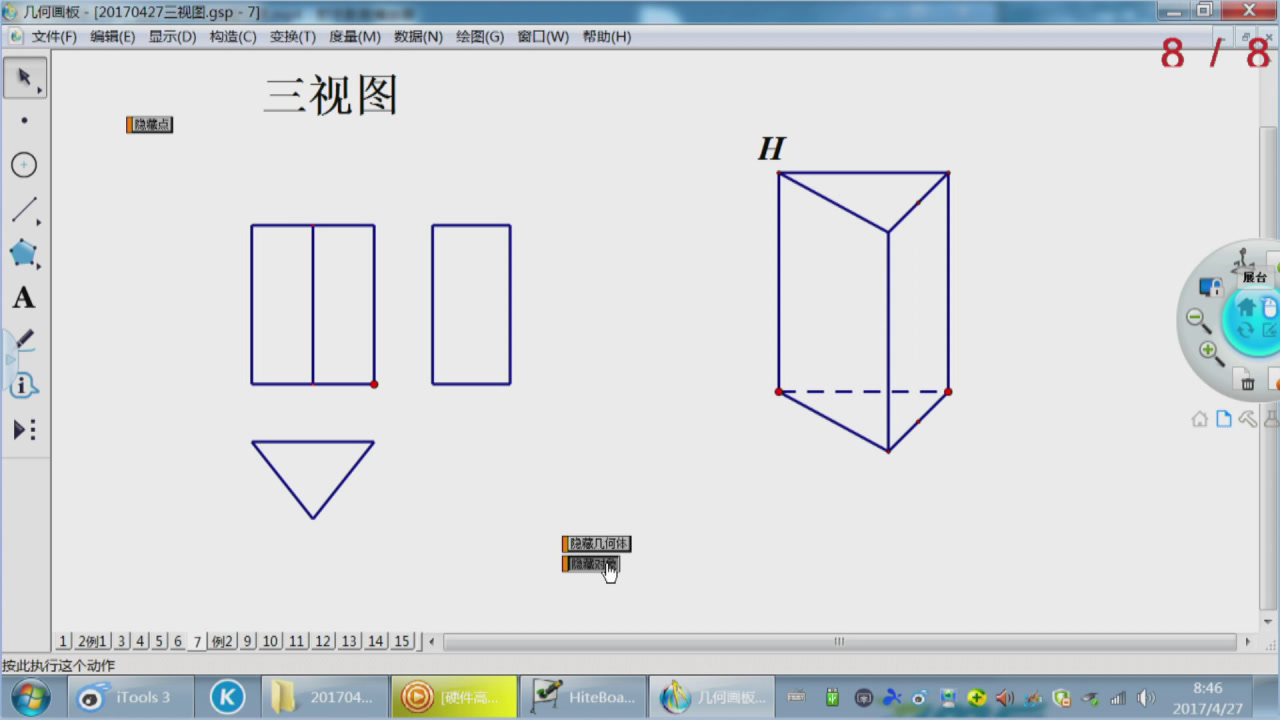Click the horizontal scrollbar thumb
This screenshot has height=720, width=1280.
click(839, 642)
